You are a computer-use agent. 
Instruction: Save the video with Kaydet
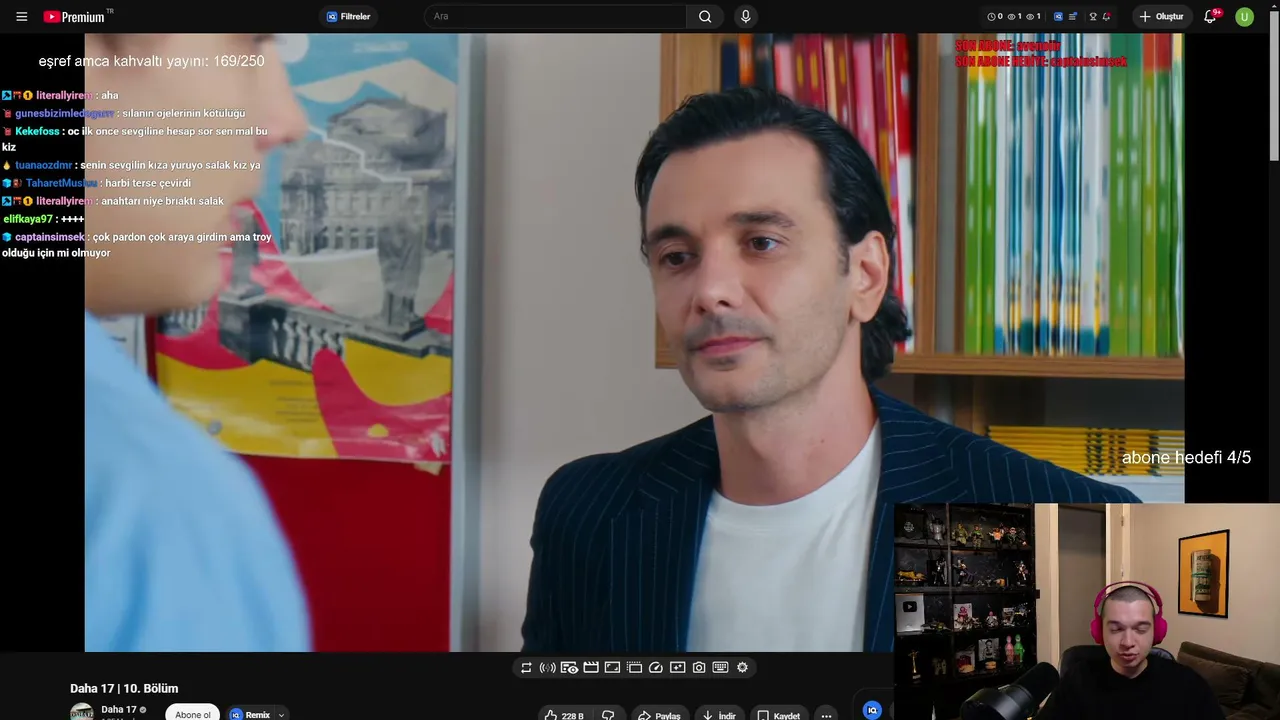tap(778, 715)
